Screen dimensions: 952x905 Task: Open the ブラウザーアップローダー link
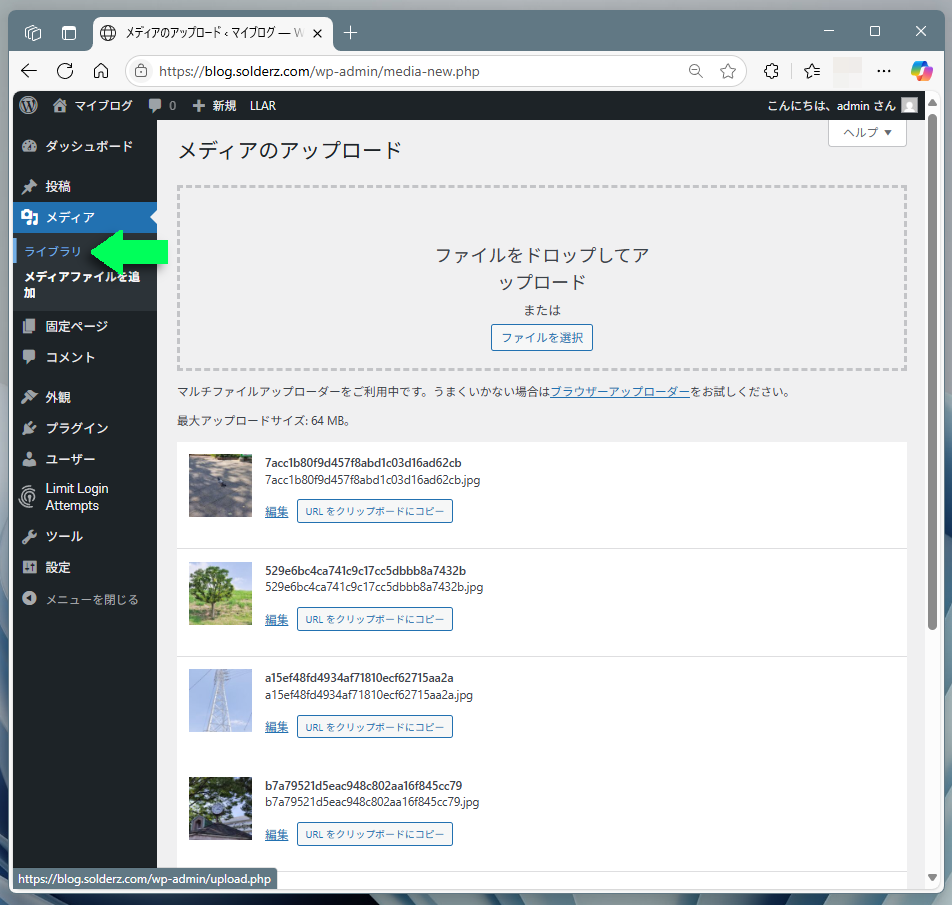pyautogui.click(x=620, y=392)
